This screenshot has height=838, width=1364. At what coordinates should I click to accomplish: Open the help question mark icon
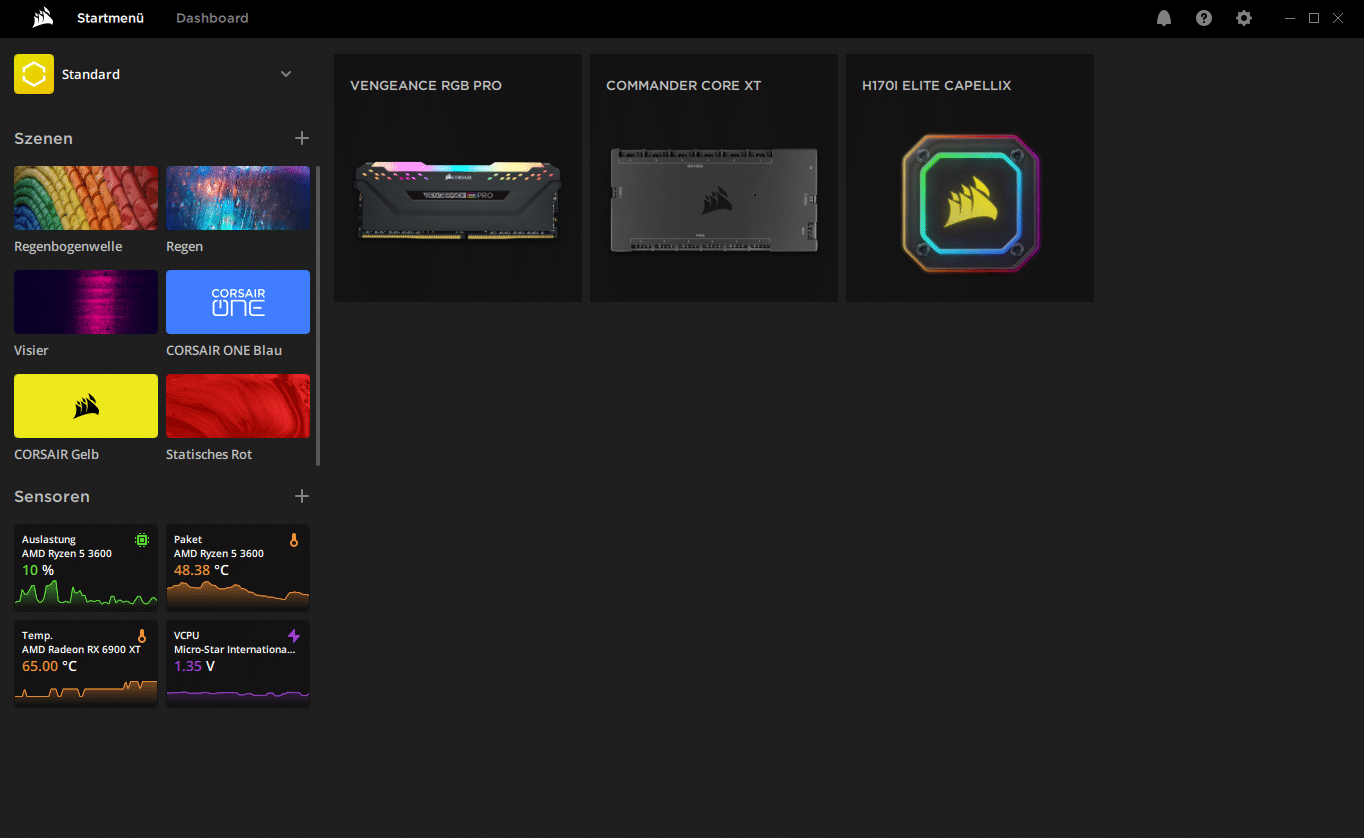pyautogui.click(x=1204, y=18)
